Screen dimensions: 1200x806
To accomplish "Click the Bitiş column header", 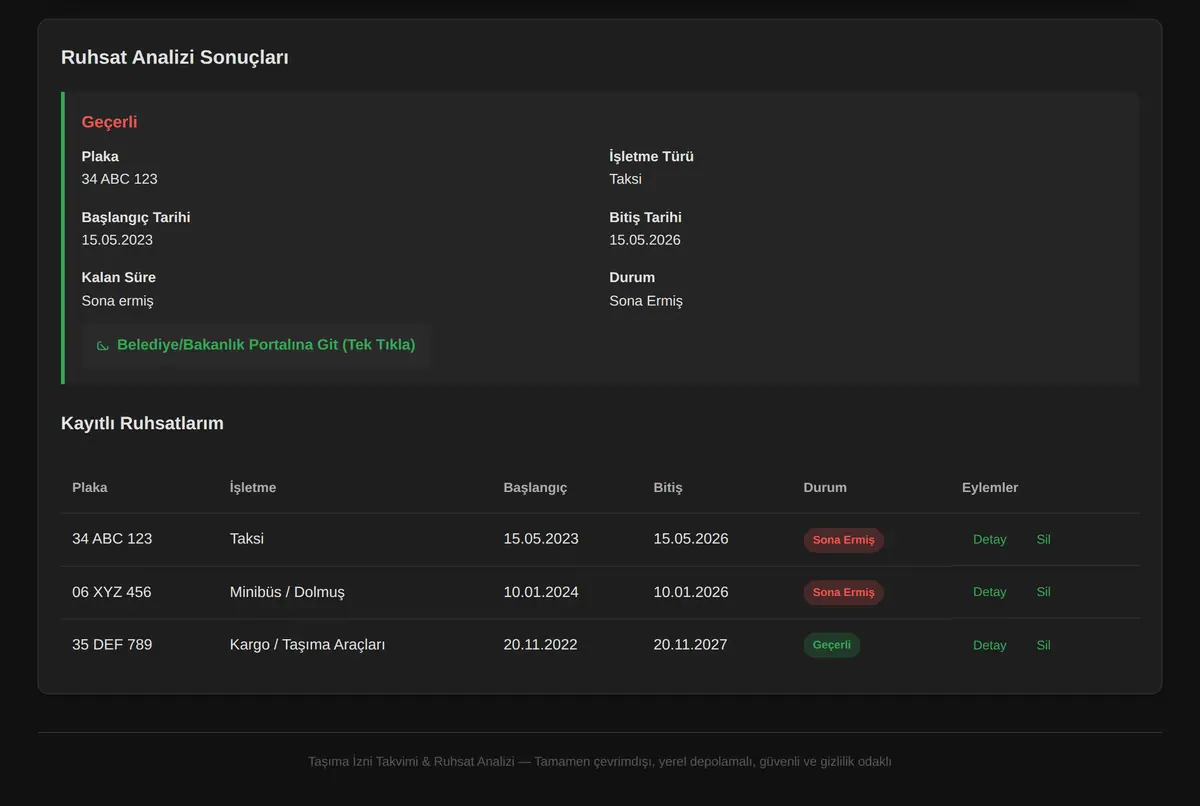I will point(668,488).
